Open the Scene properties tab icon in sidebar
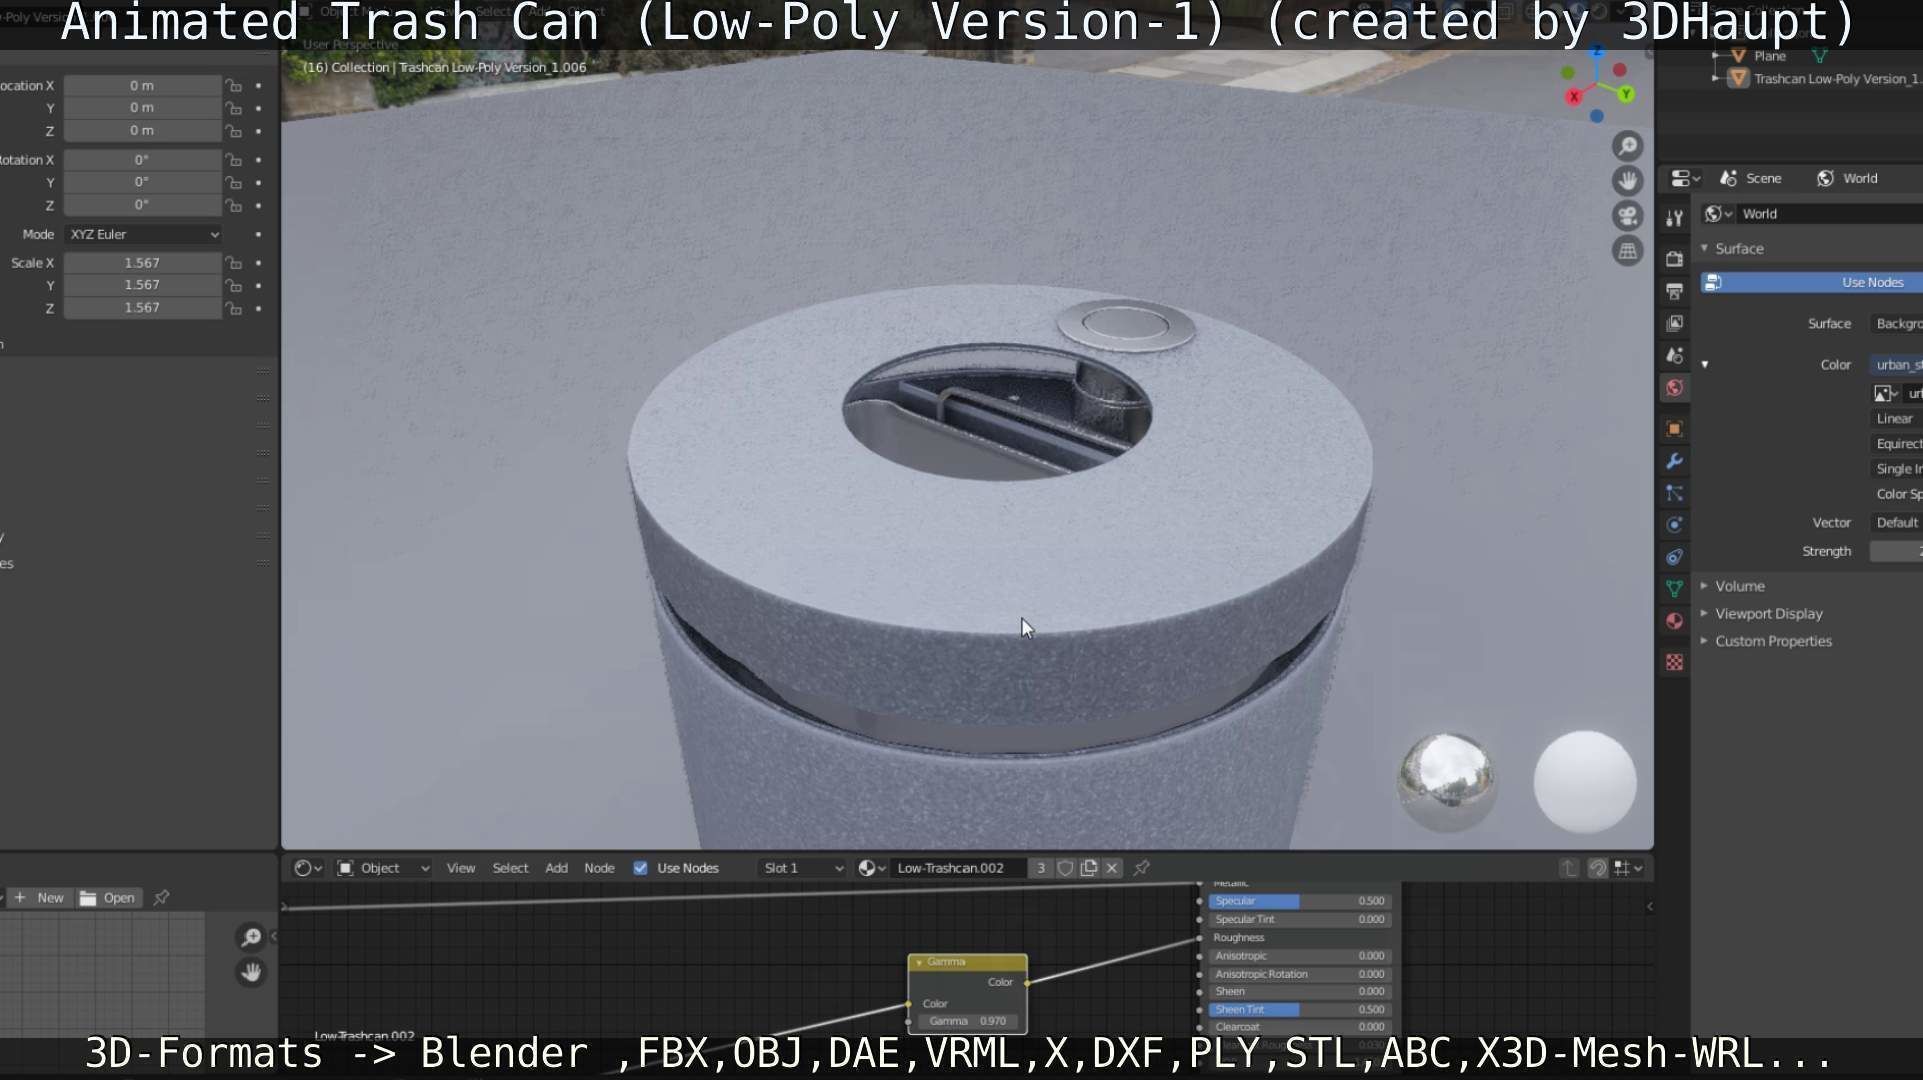The height and width of the screenshot is (1080, 1923). click(1674, 355)
